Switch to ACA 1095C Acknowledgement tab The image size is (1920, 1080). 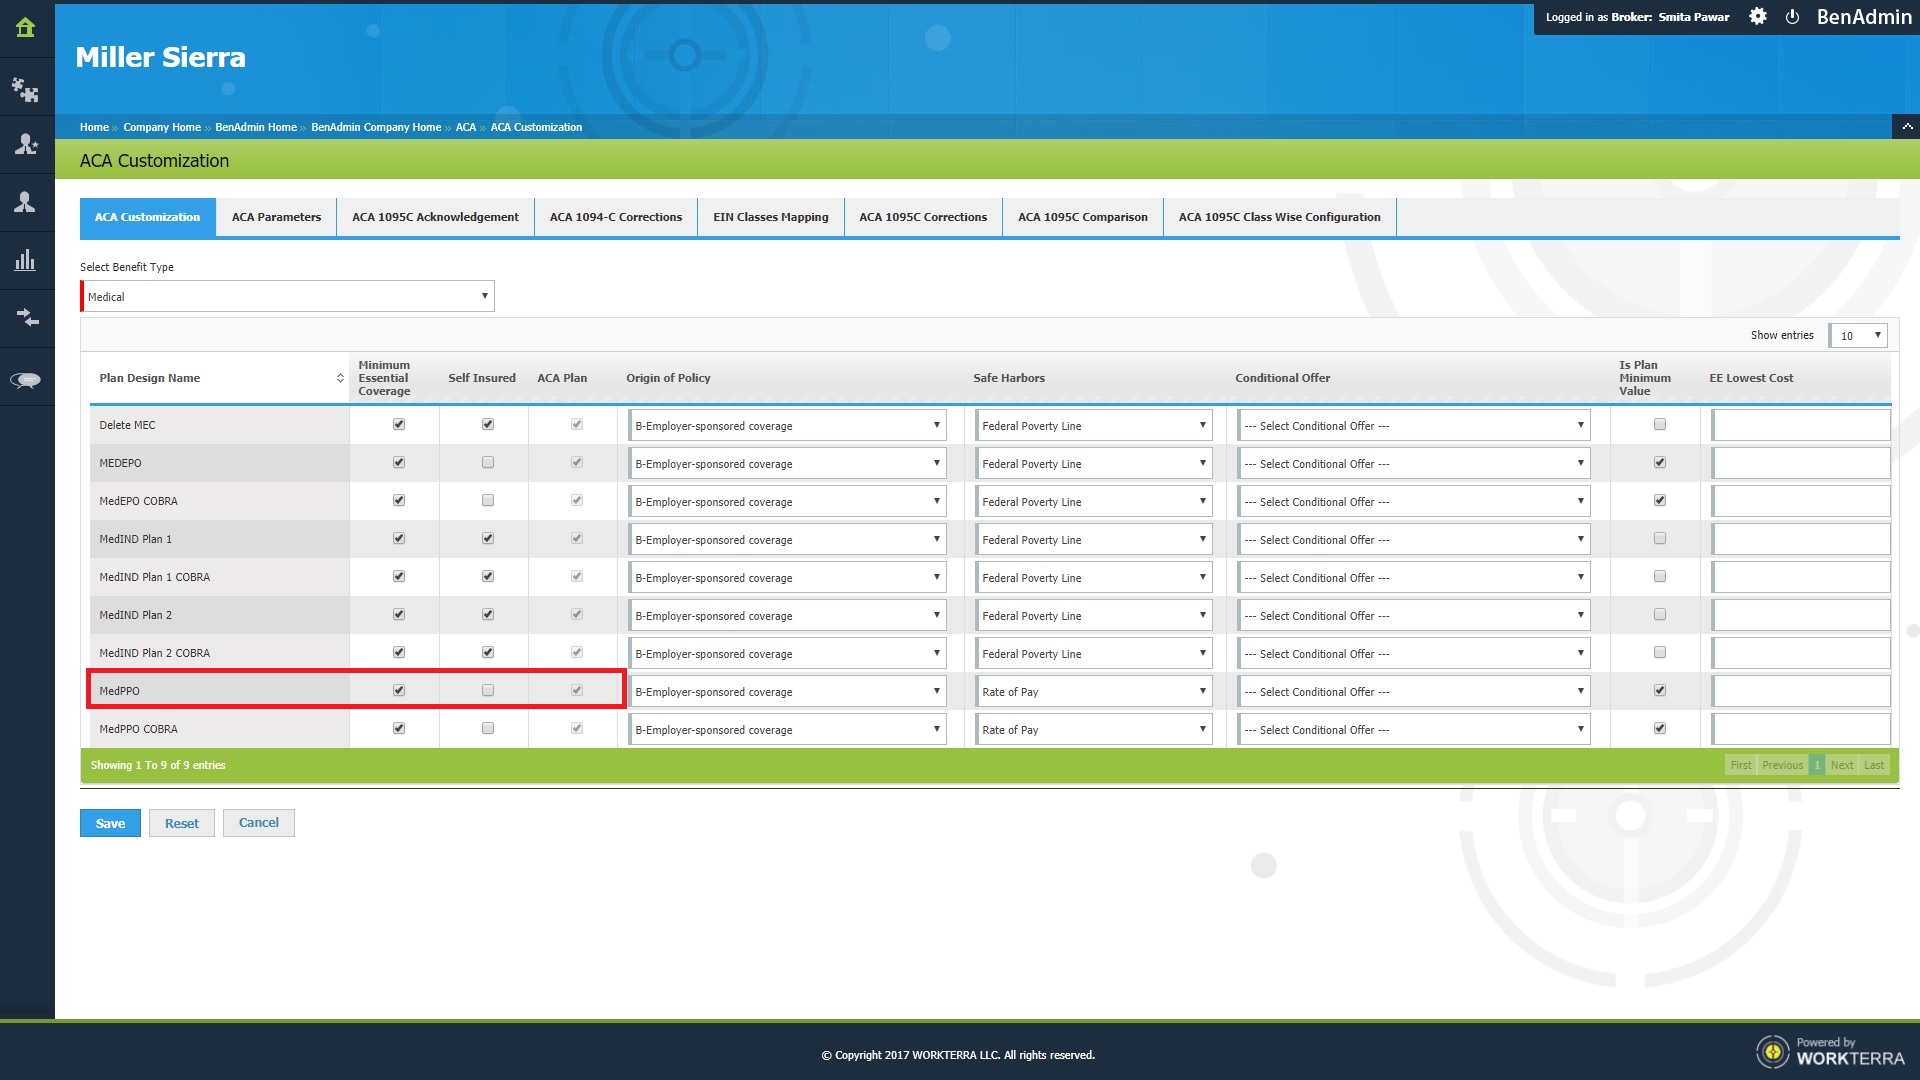coord(435,217)
